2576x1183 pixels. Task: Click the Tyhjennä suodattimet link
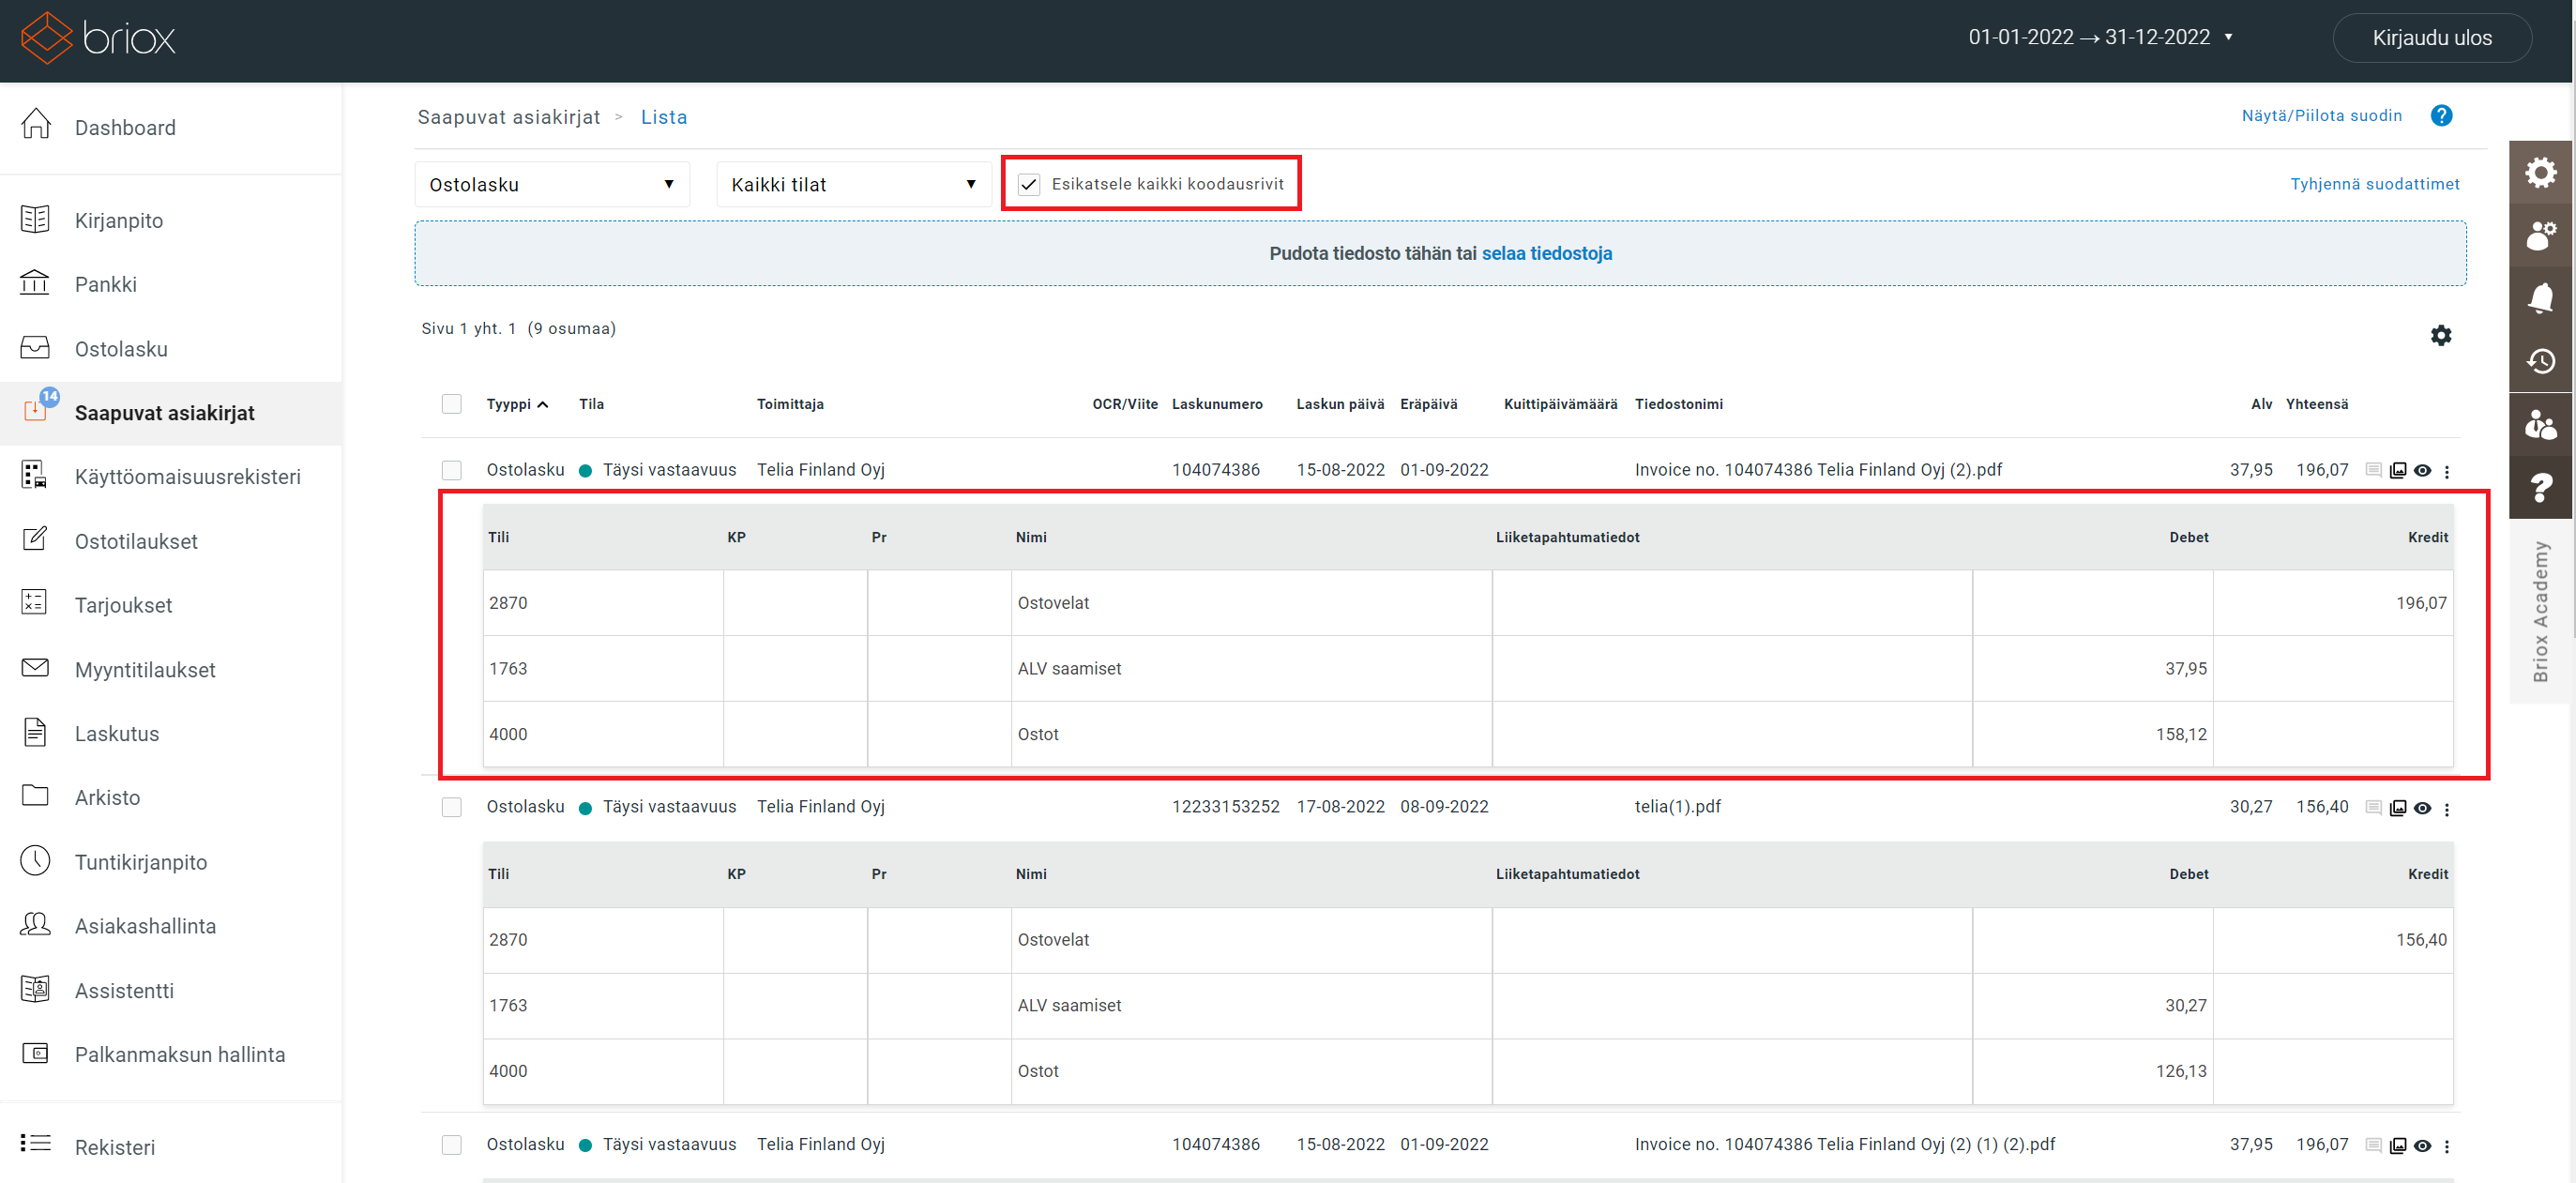2374,184
